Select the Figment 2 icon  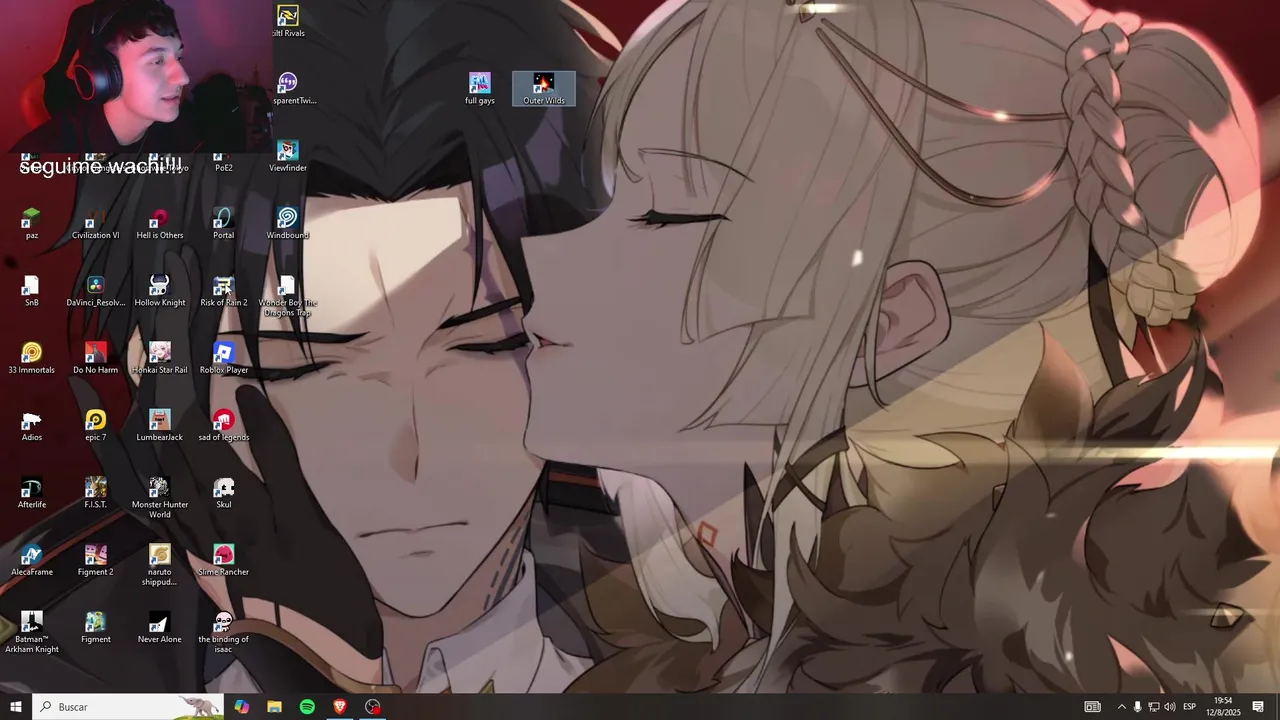(96, 561)
